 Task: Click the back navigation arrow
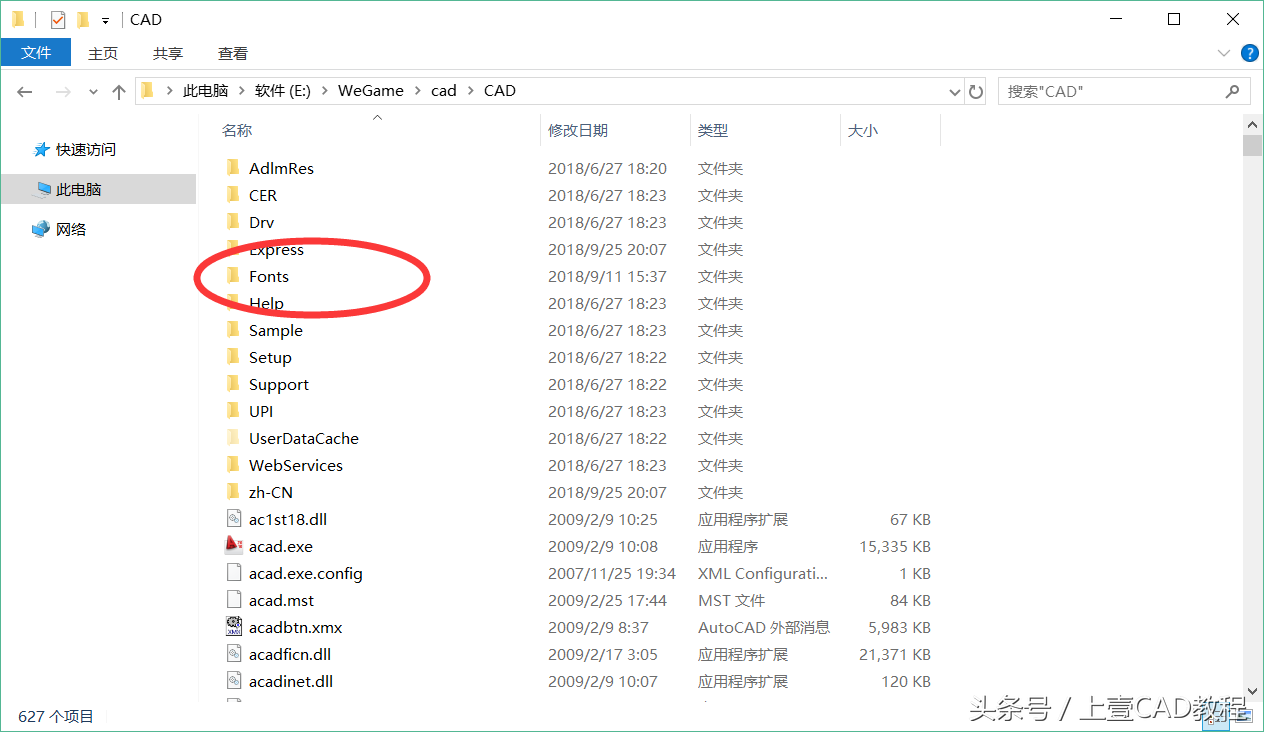[24, 91]
